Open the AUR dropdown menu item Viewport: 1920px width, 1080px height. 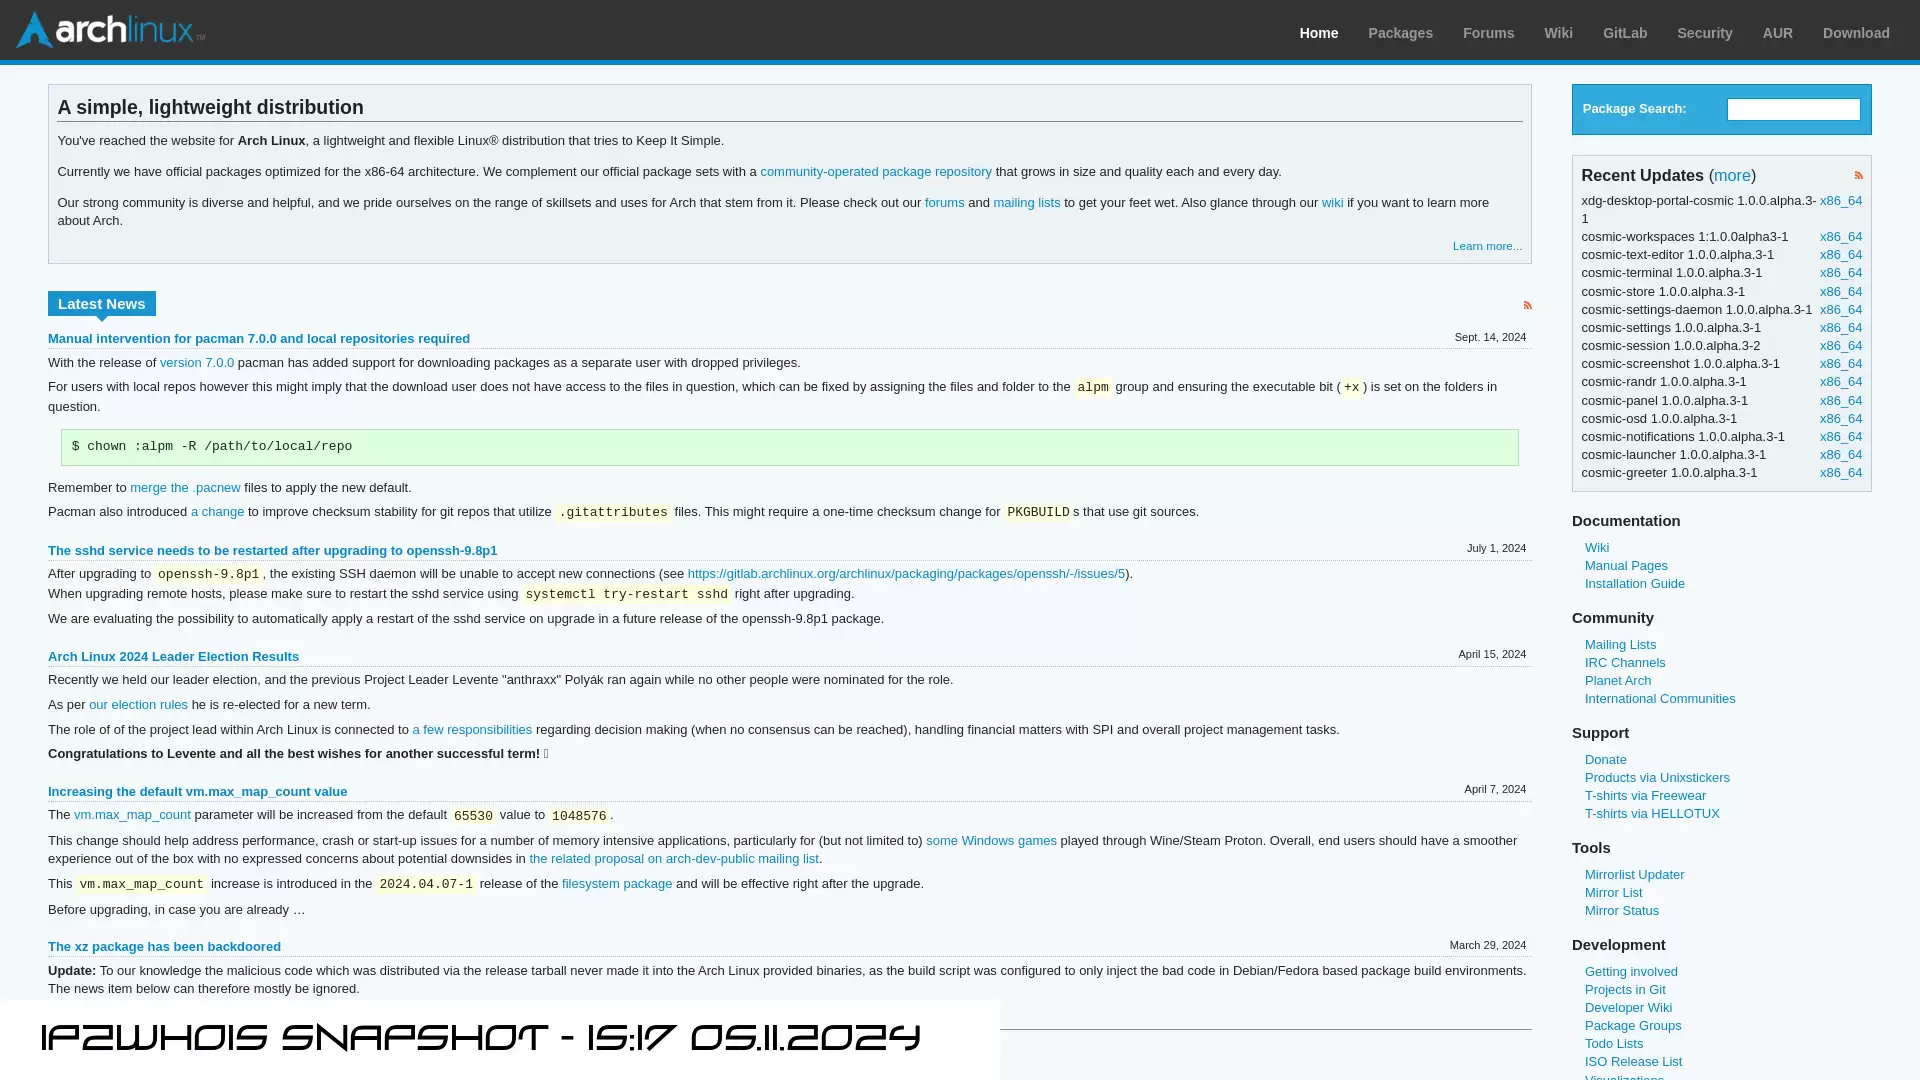1776,33
